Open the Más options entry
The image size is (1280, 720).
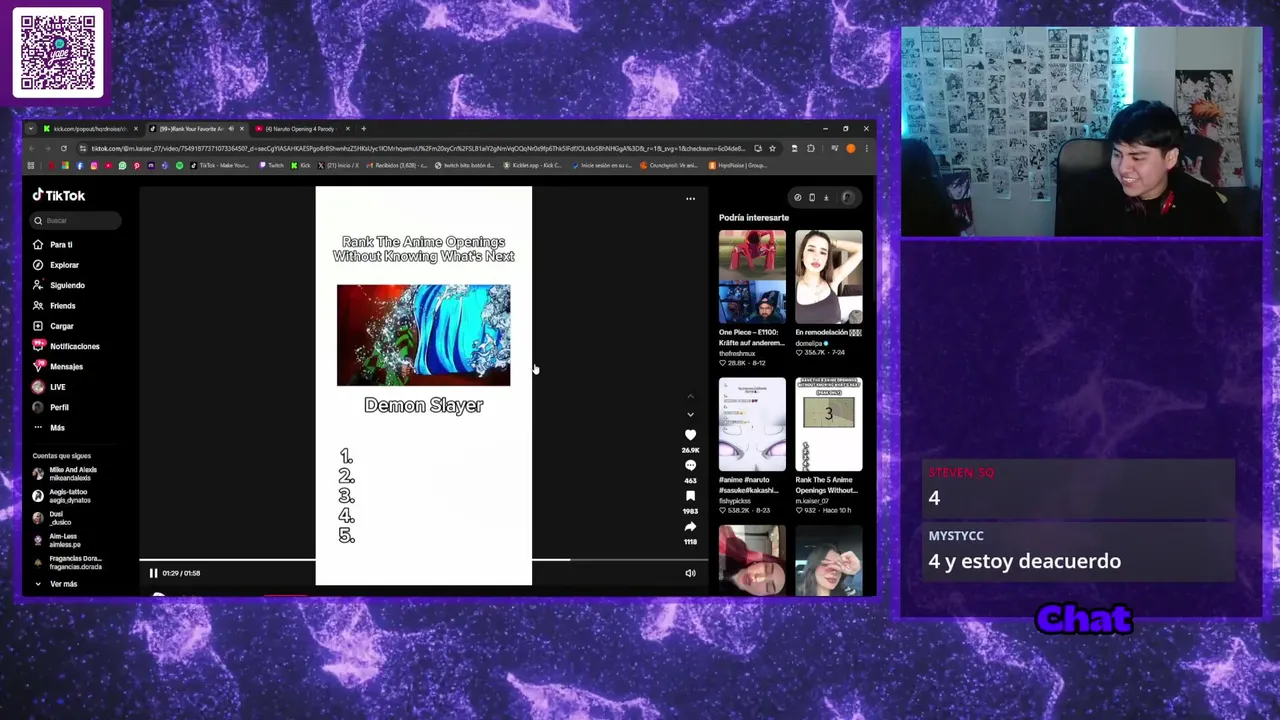tap(57, 427)
